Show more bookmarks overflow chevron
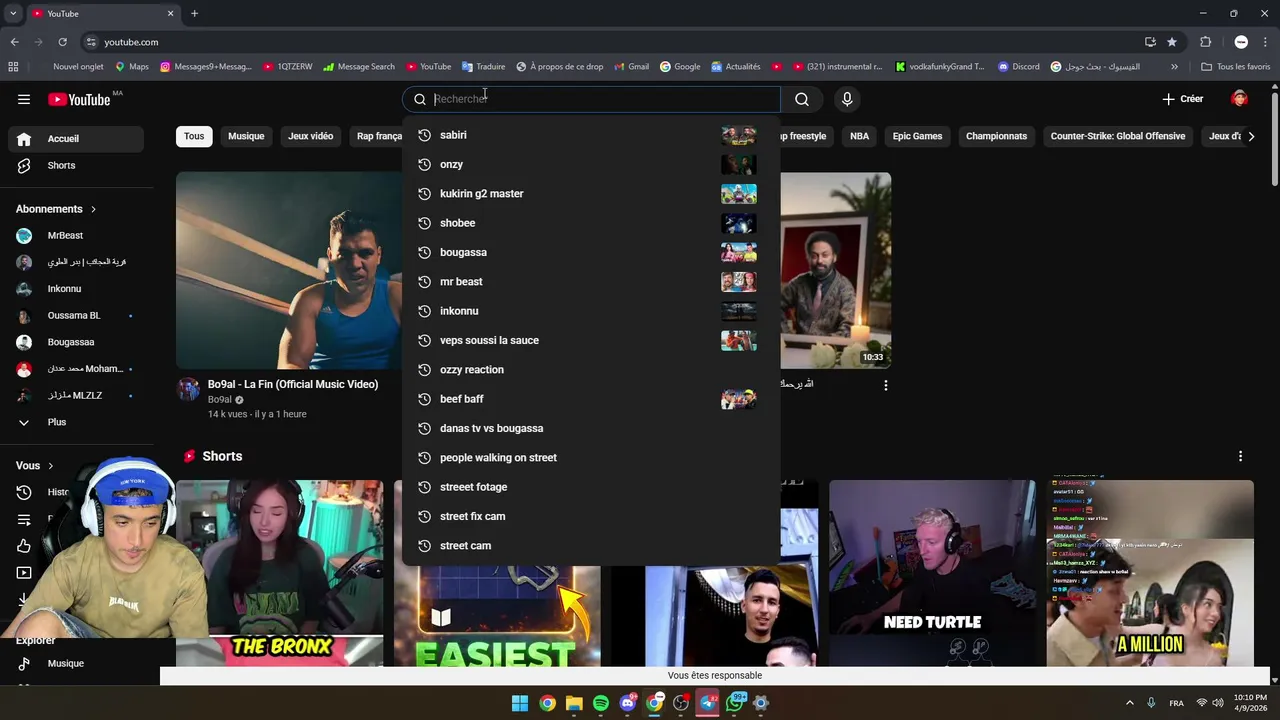Image resolution: width=1280 pixels, height=720 pixels. click(x=1174, y=67)
